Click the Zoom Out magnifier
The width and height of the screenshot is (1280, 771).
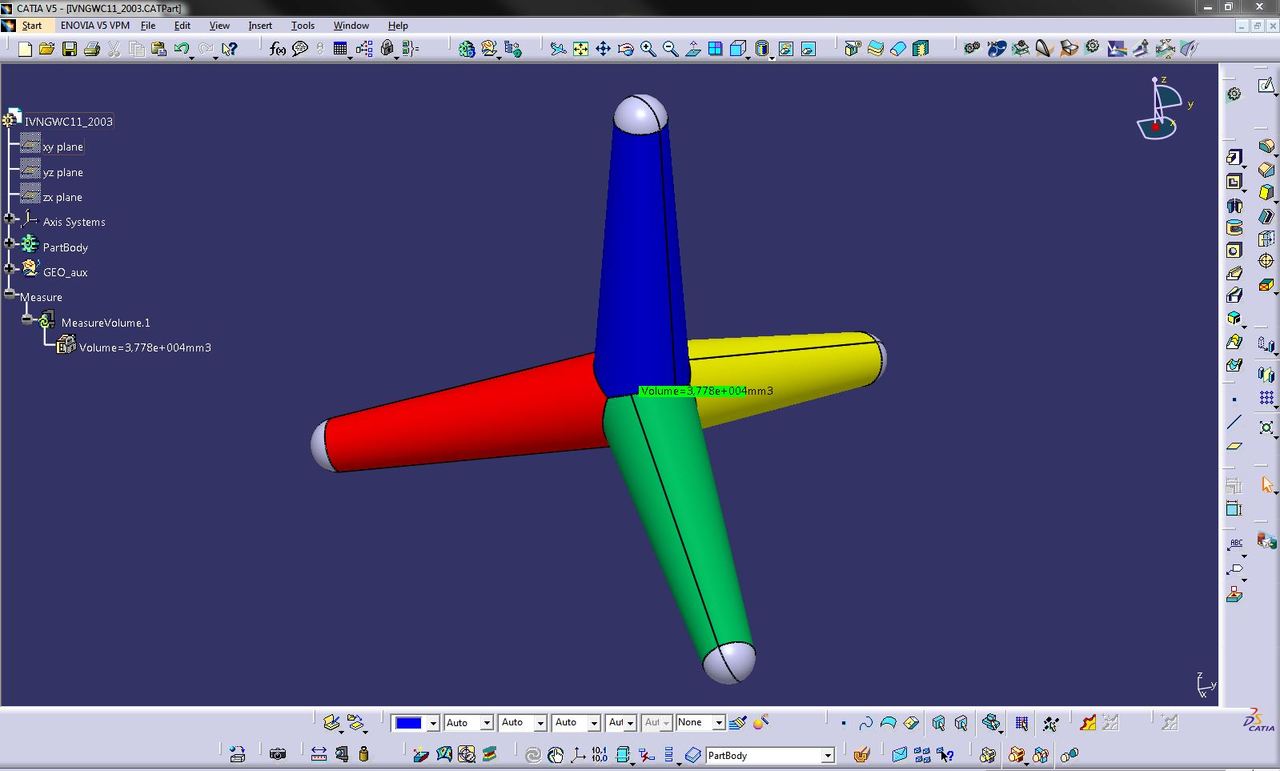pyautogui.click(x=670, y=48)
